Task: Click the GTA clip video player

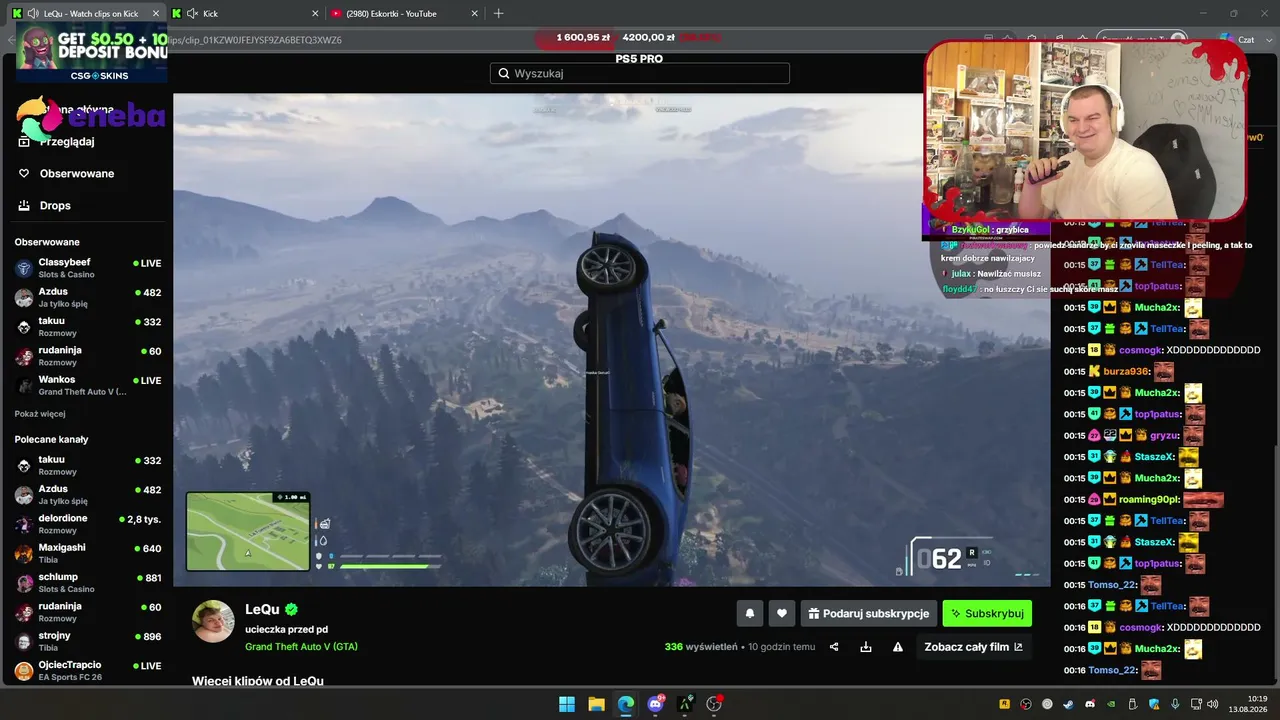Action: click(611, 340)
